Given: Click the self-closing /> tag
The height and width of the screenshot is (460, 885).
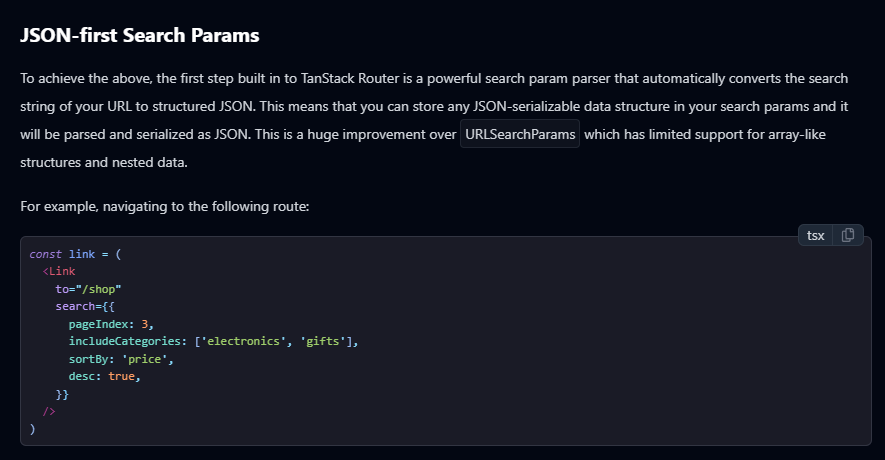Looking at the screenshot, I should tap(49, 411).
